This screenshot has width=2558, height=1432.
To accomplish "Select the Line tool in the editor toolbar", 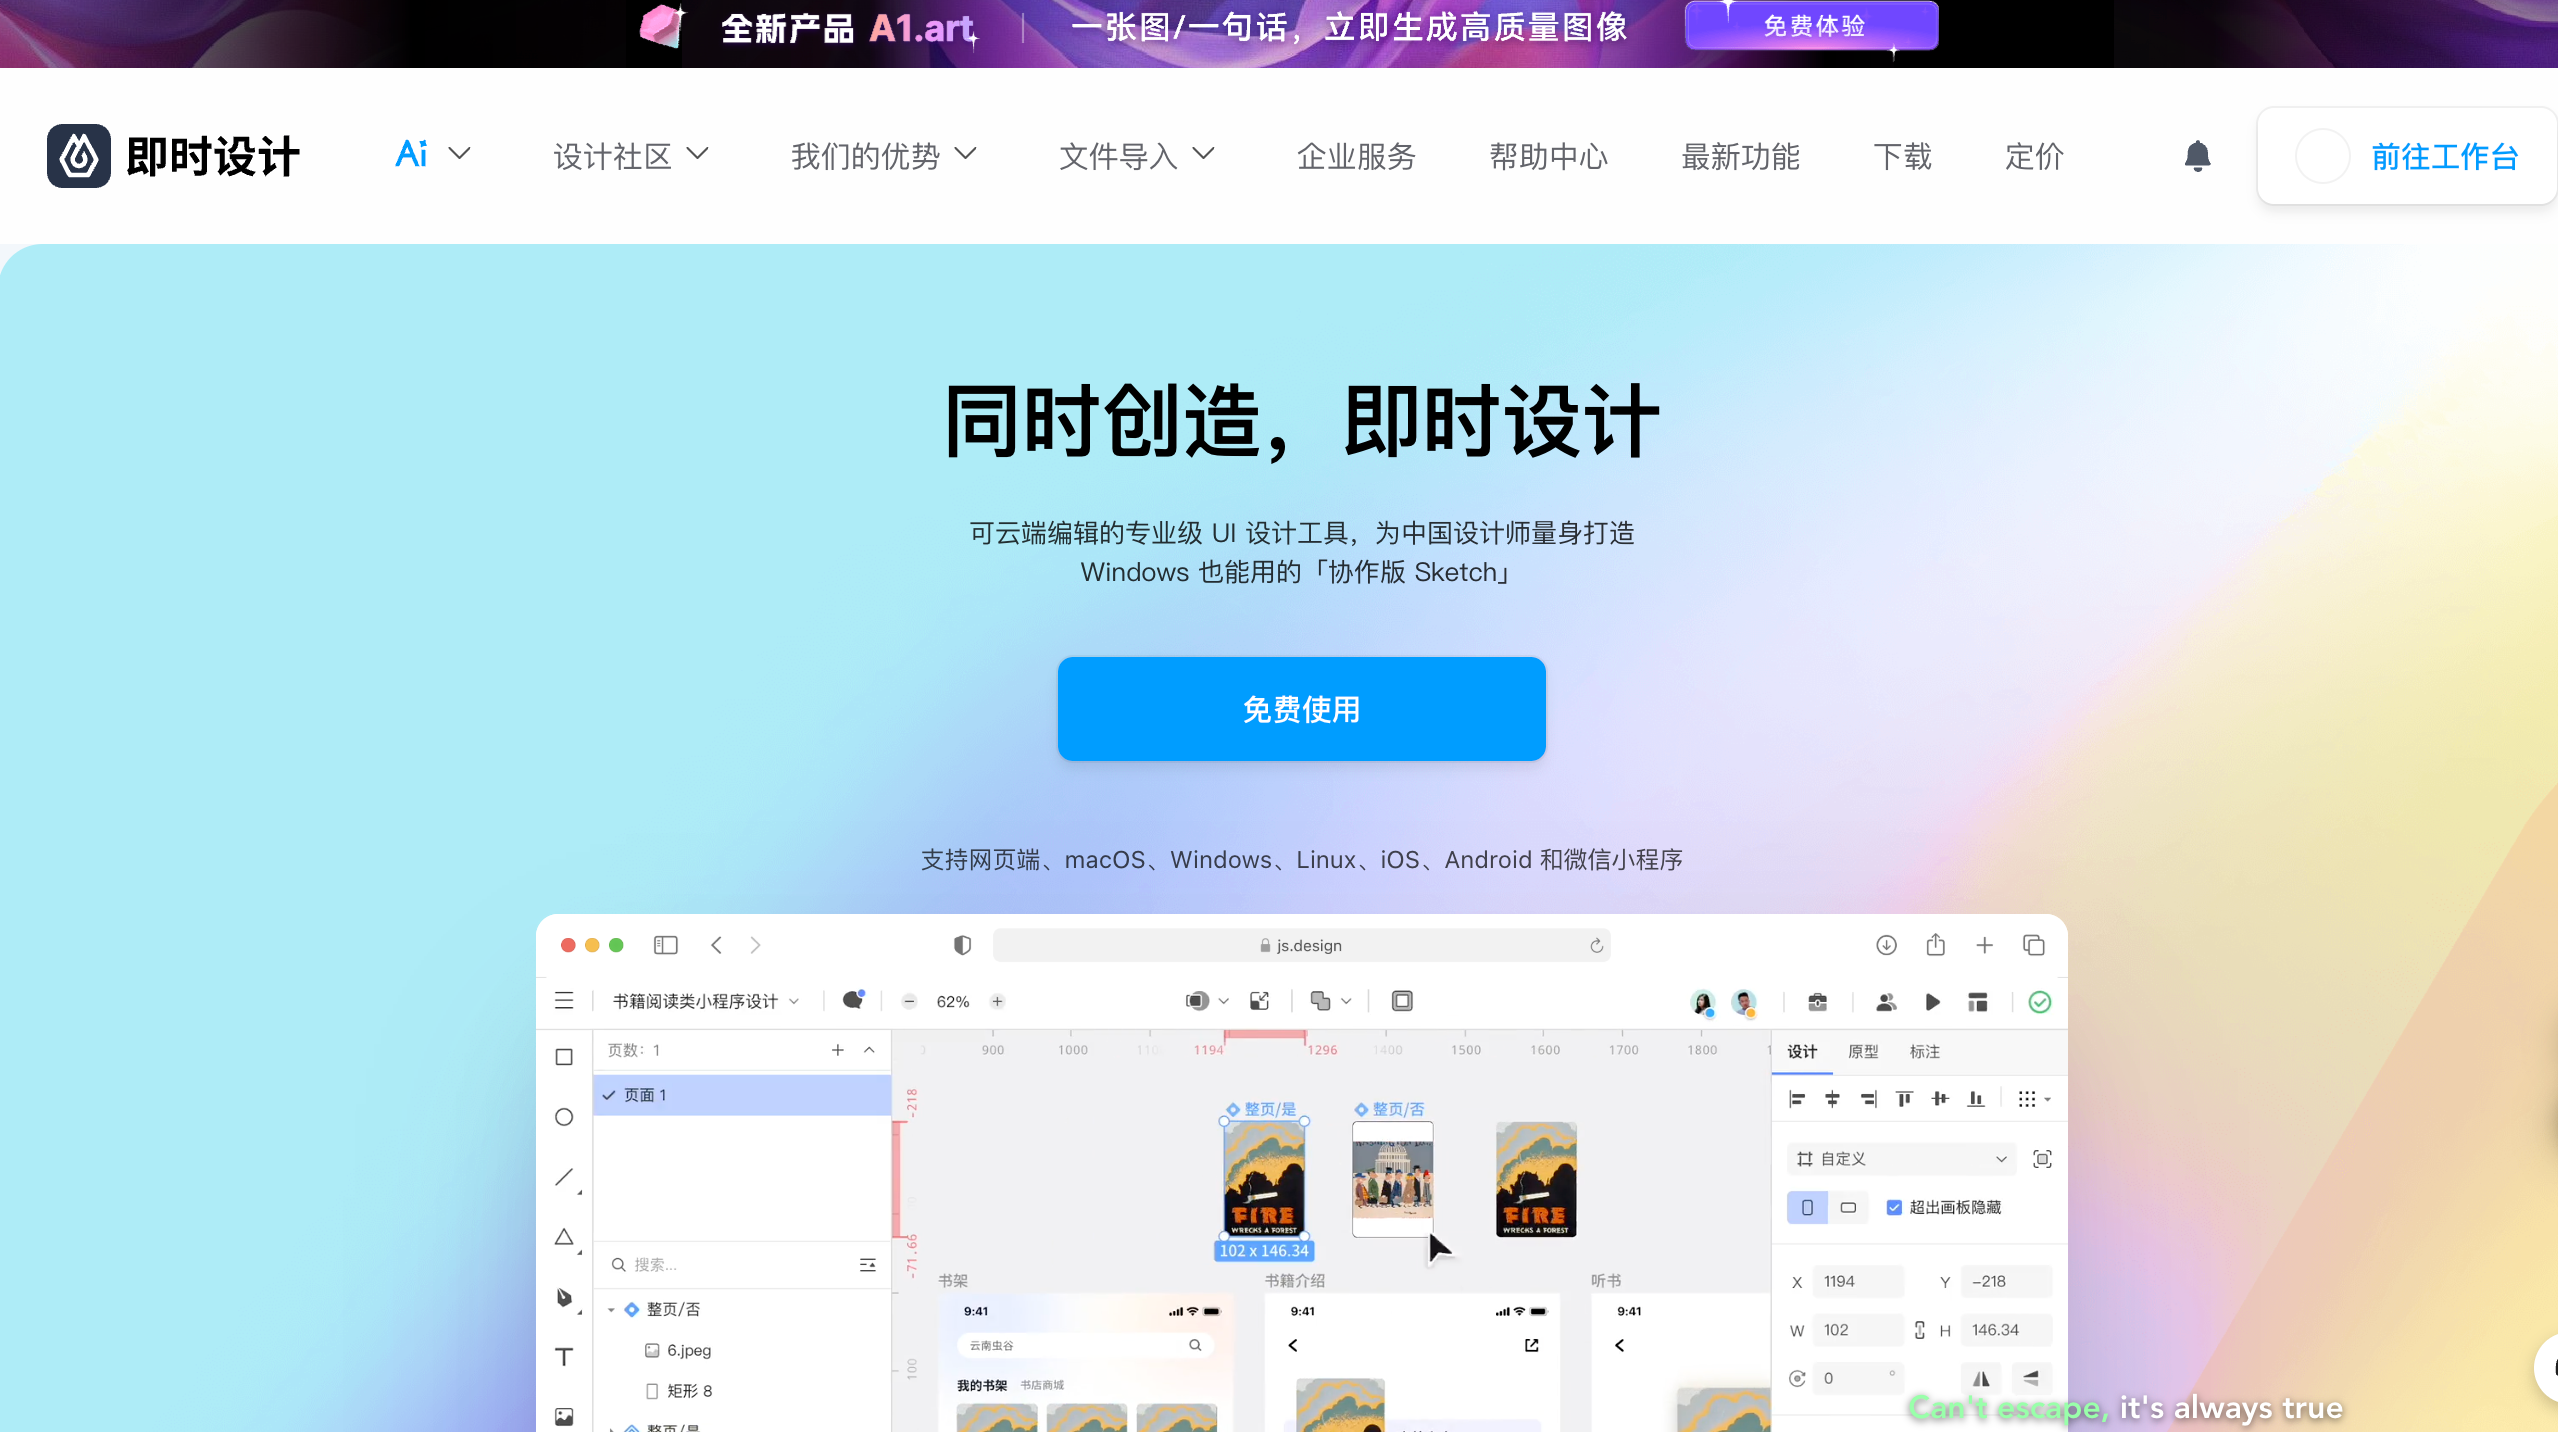I will click(563, 1177).
